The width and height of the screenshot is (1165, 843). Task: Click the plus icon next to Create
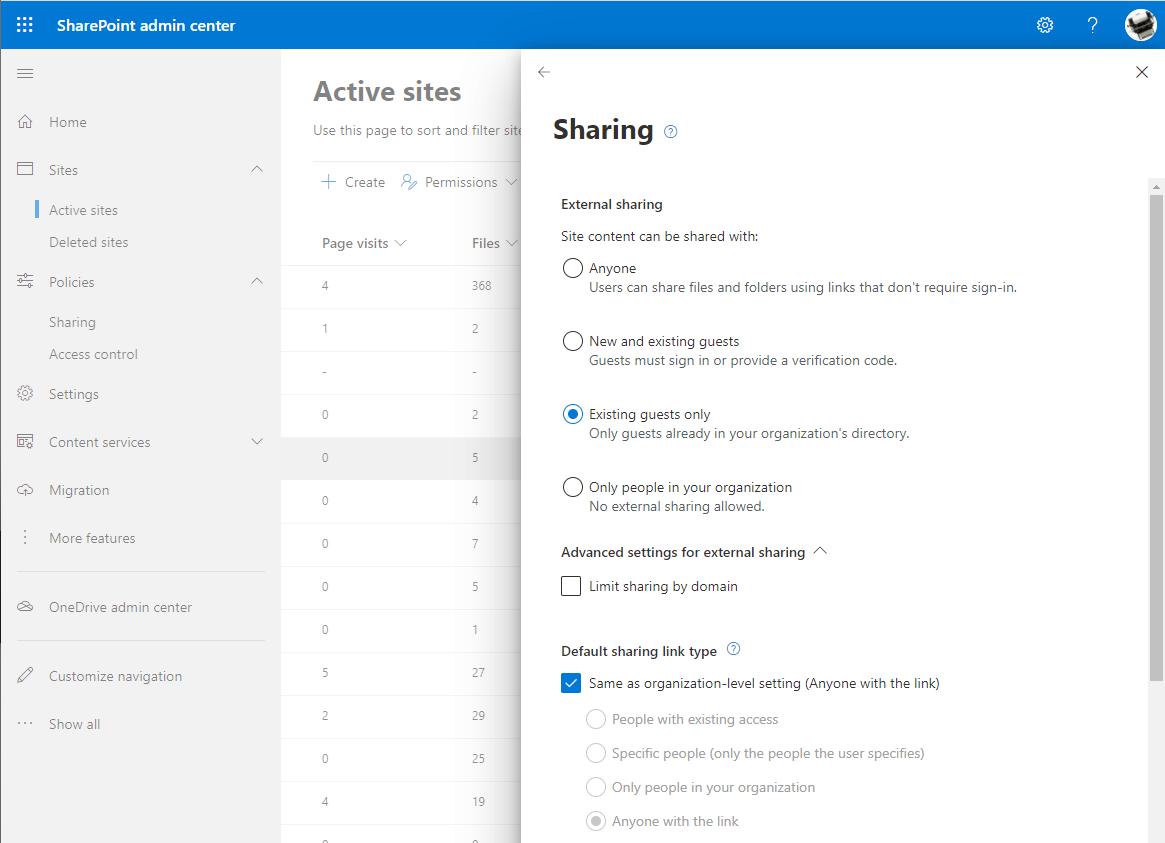tap(328, 182)
